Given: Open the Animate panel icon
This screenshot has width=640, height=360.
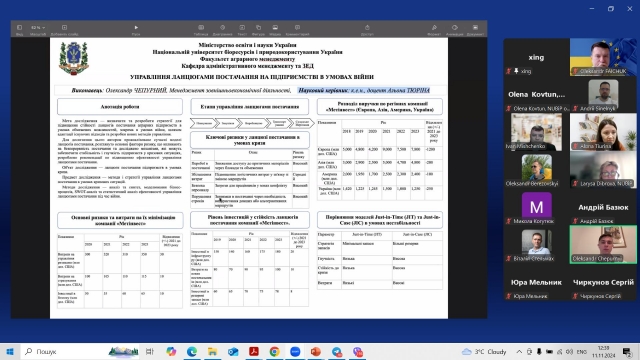Looking at the screenshot, I should (x=455, y=28).
